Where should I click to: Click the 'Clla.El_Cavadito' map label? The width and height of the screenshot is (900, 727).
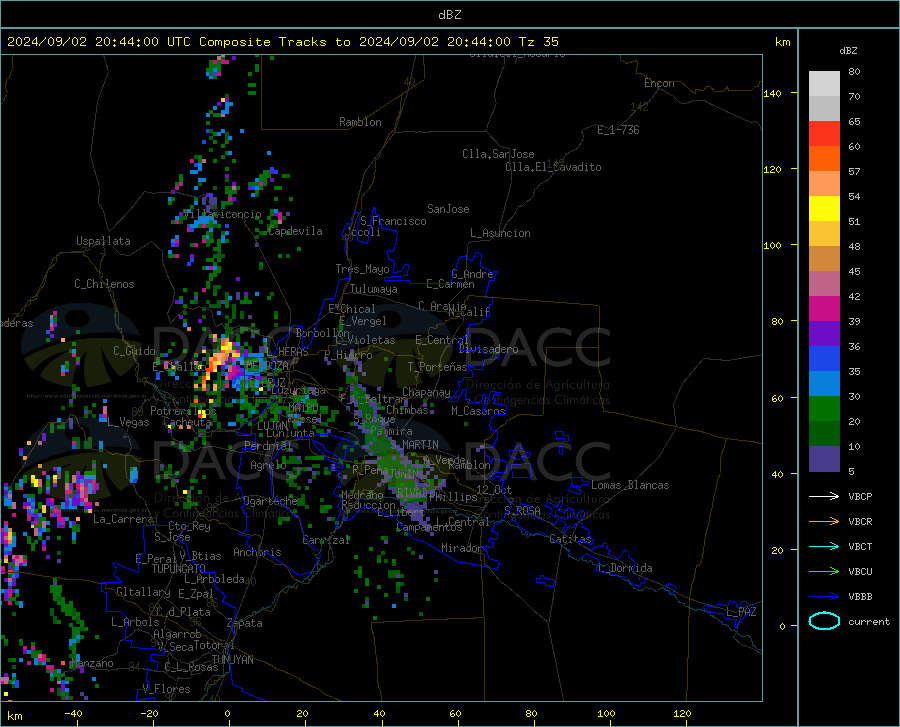coord(553,167)
